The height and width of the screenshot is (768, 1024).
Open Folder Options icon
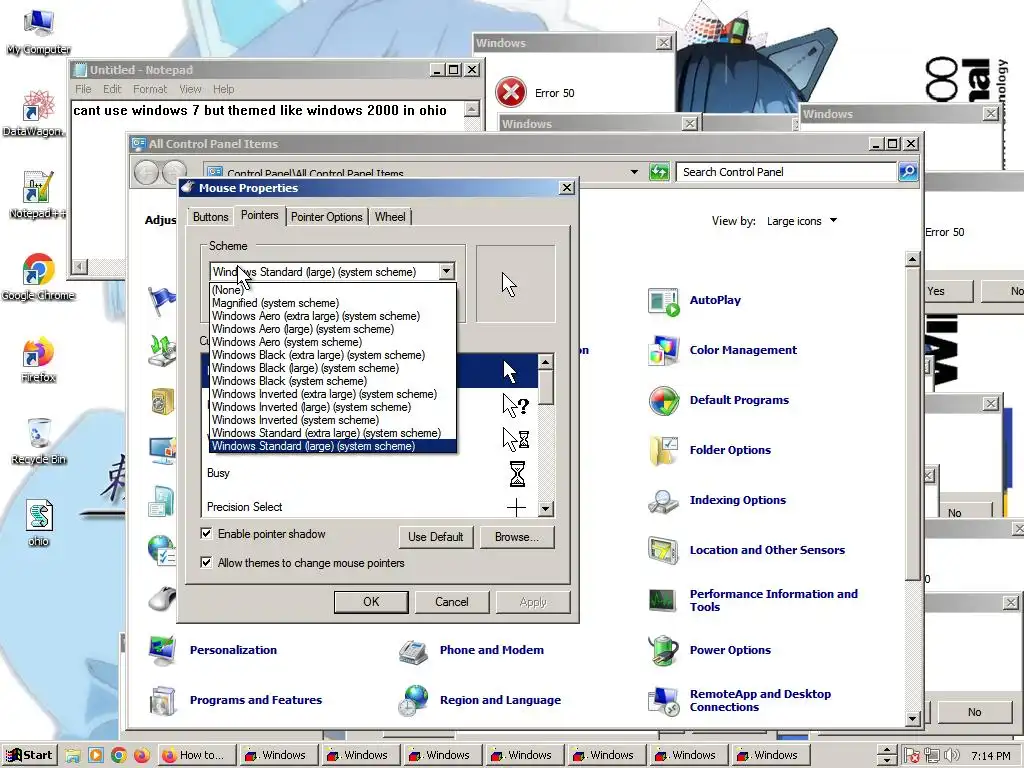tap(664, 450)
